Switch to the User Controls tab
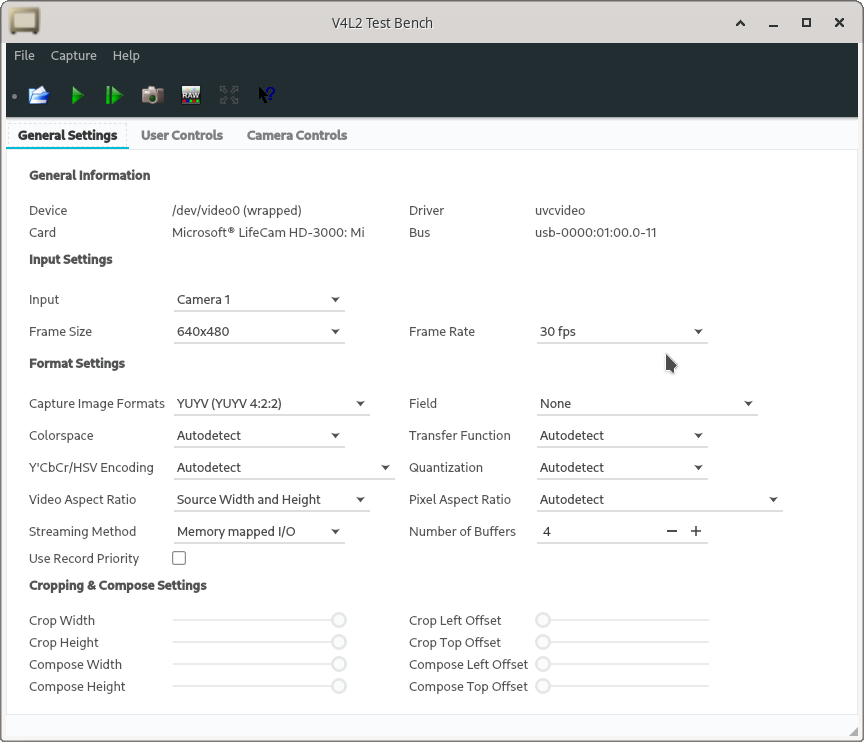 [x=182, y=135]
